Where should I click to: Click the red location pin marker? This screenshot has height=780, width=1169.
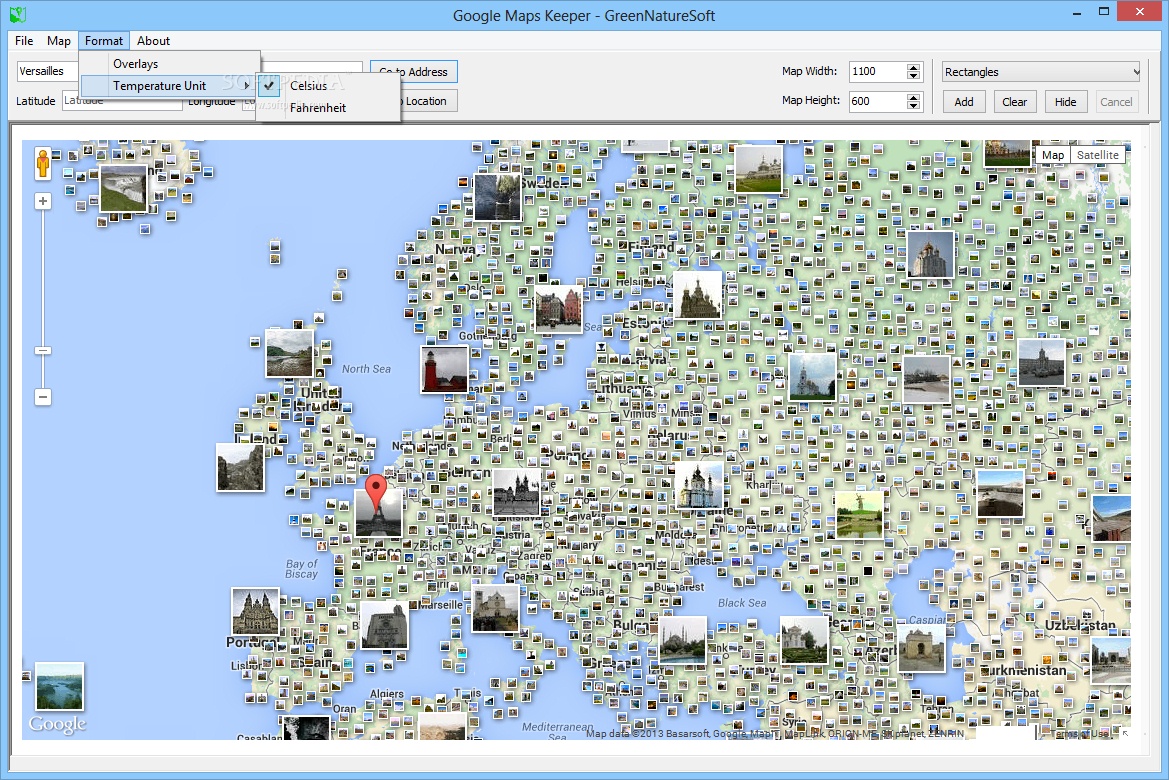tap(376, 492)
